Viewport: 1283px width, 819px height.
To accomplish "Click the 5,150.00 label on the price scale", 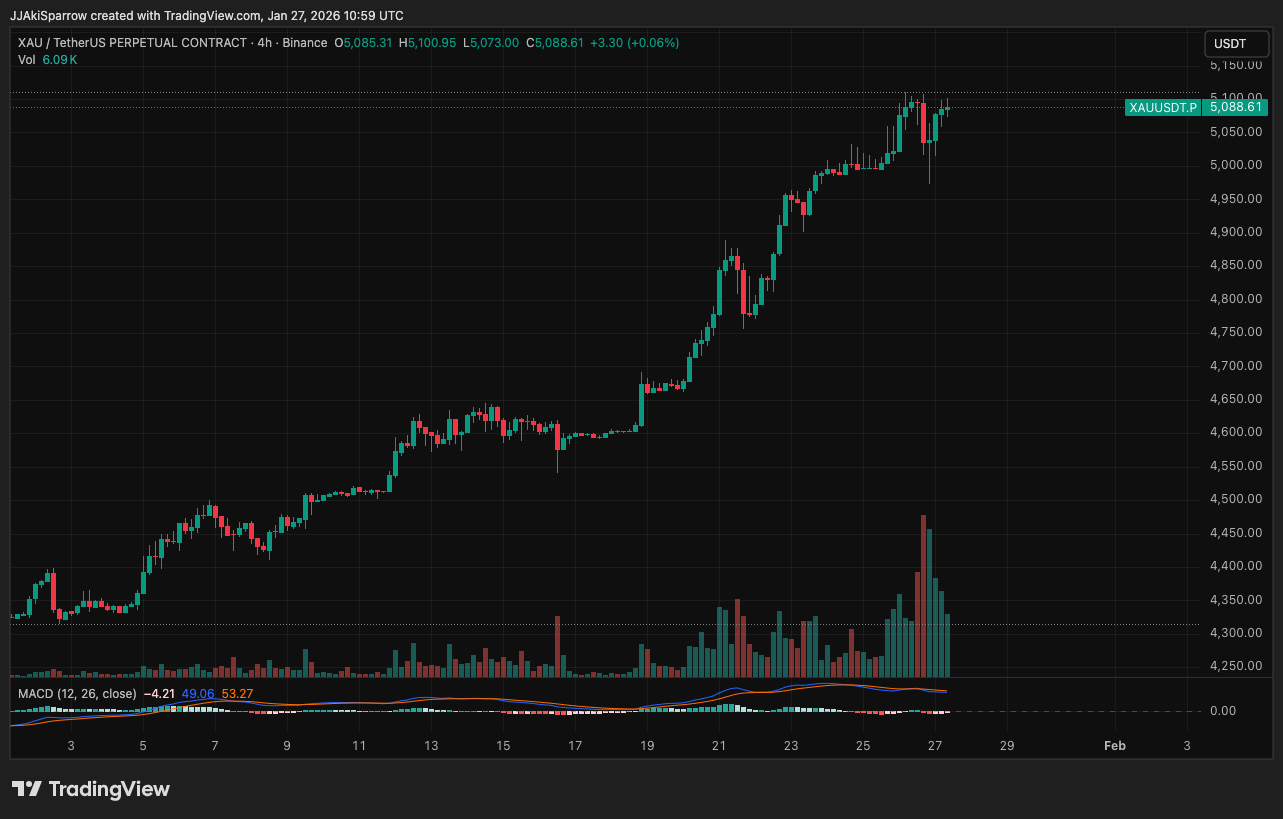I will point(1235,64).
